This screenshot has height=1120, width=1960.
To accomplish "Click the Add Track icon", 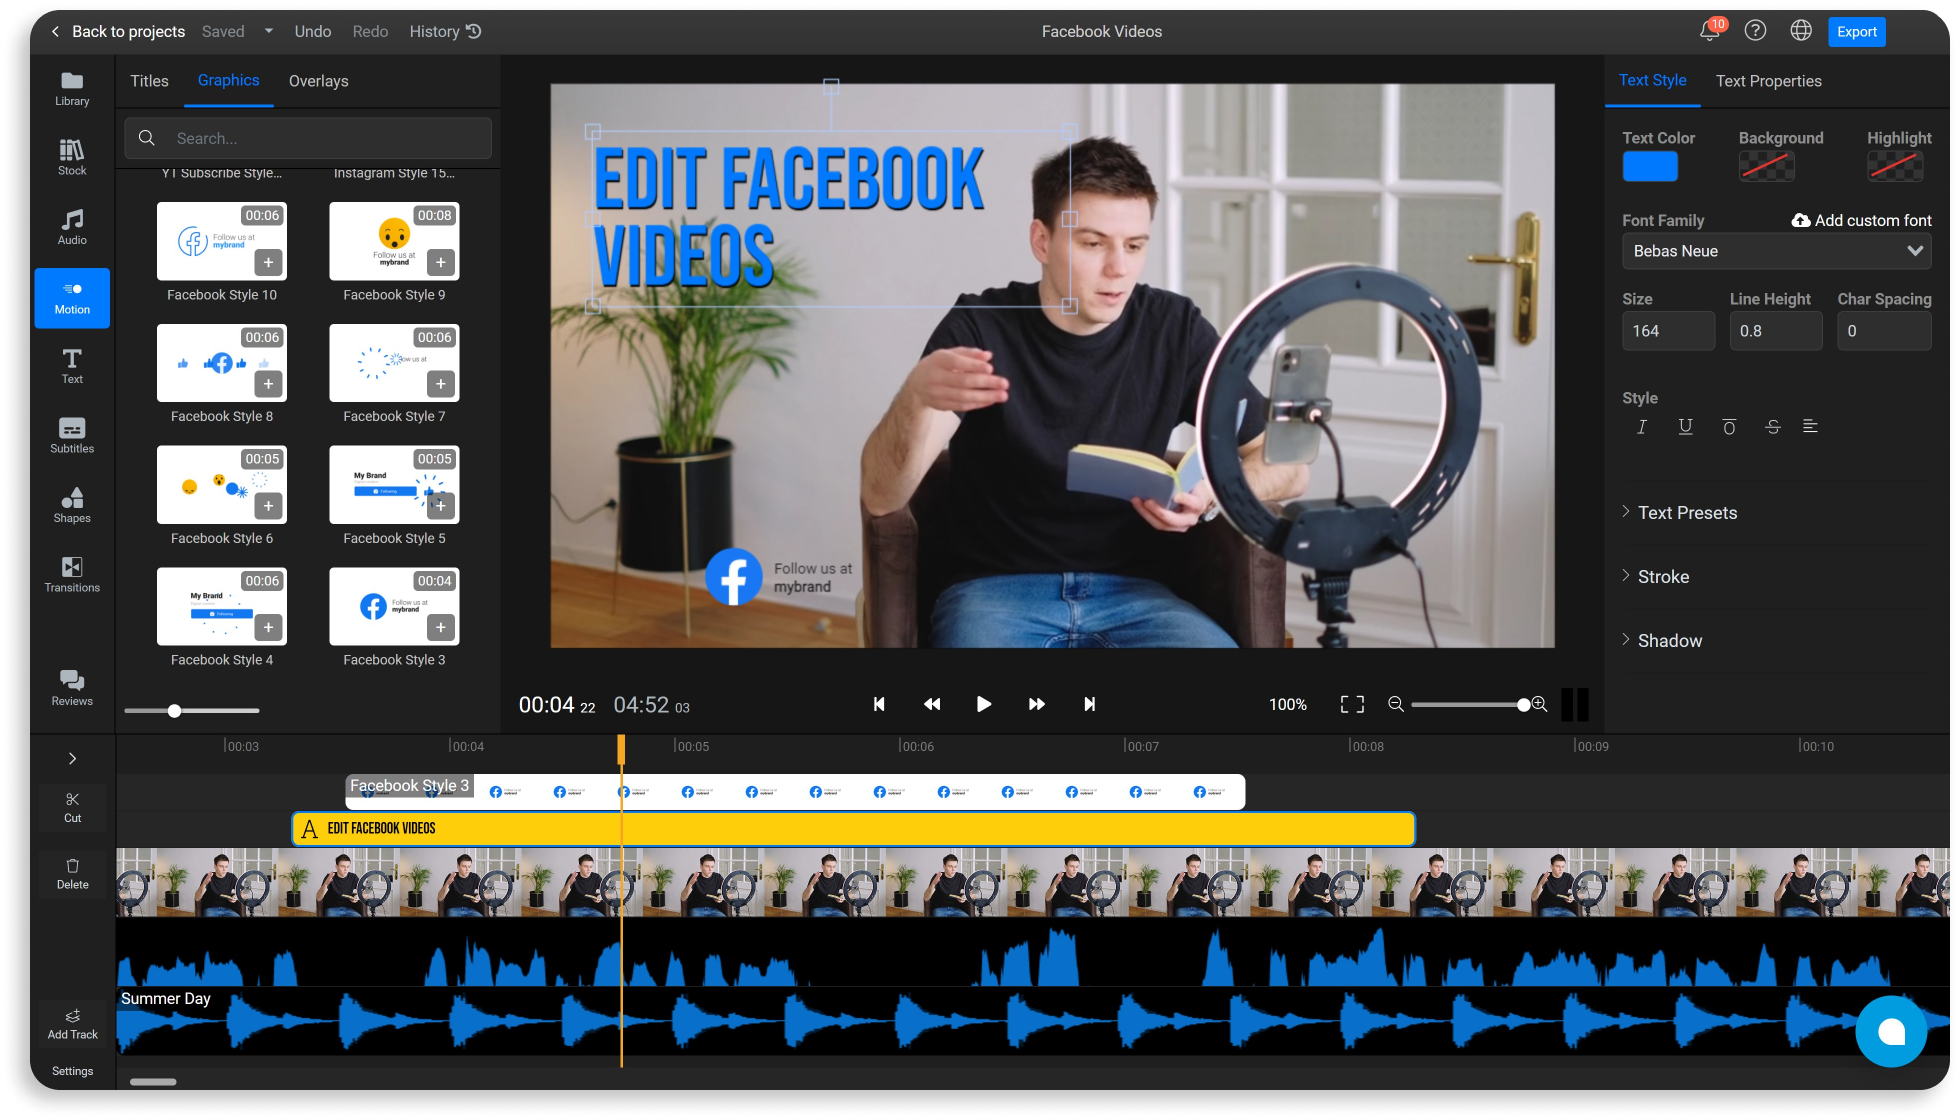I will coord(72,1024).
